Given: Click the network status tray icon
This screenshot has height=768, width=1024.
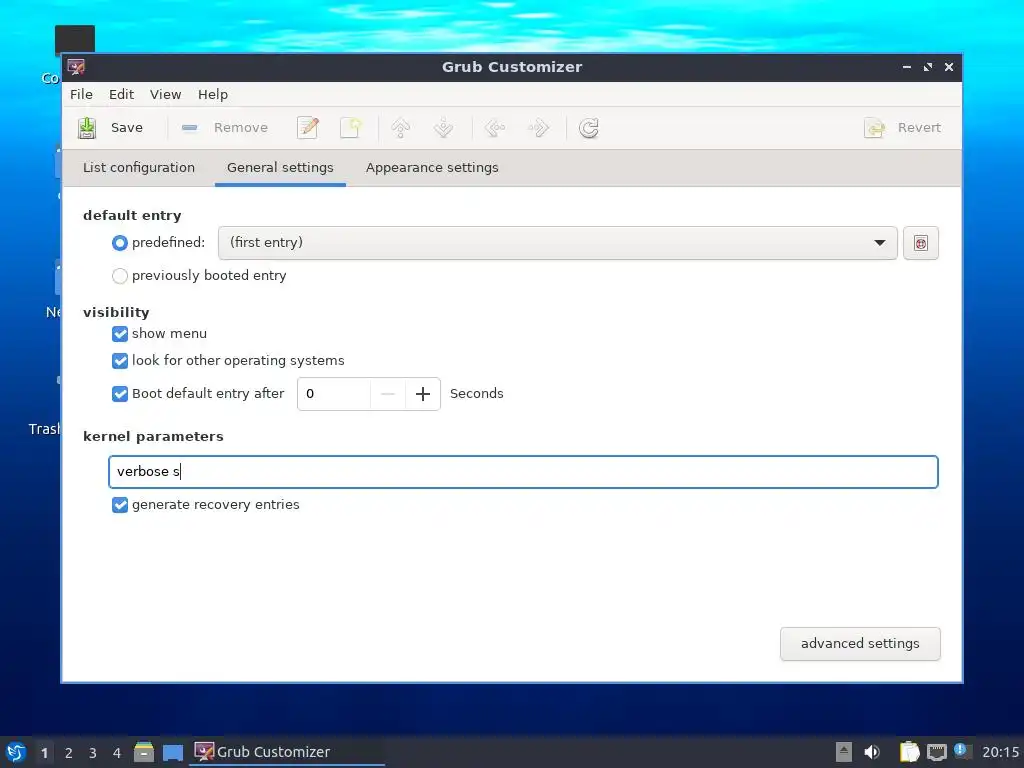Looking at the screenshot, I should [x=936, y=752].
